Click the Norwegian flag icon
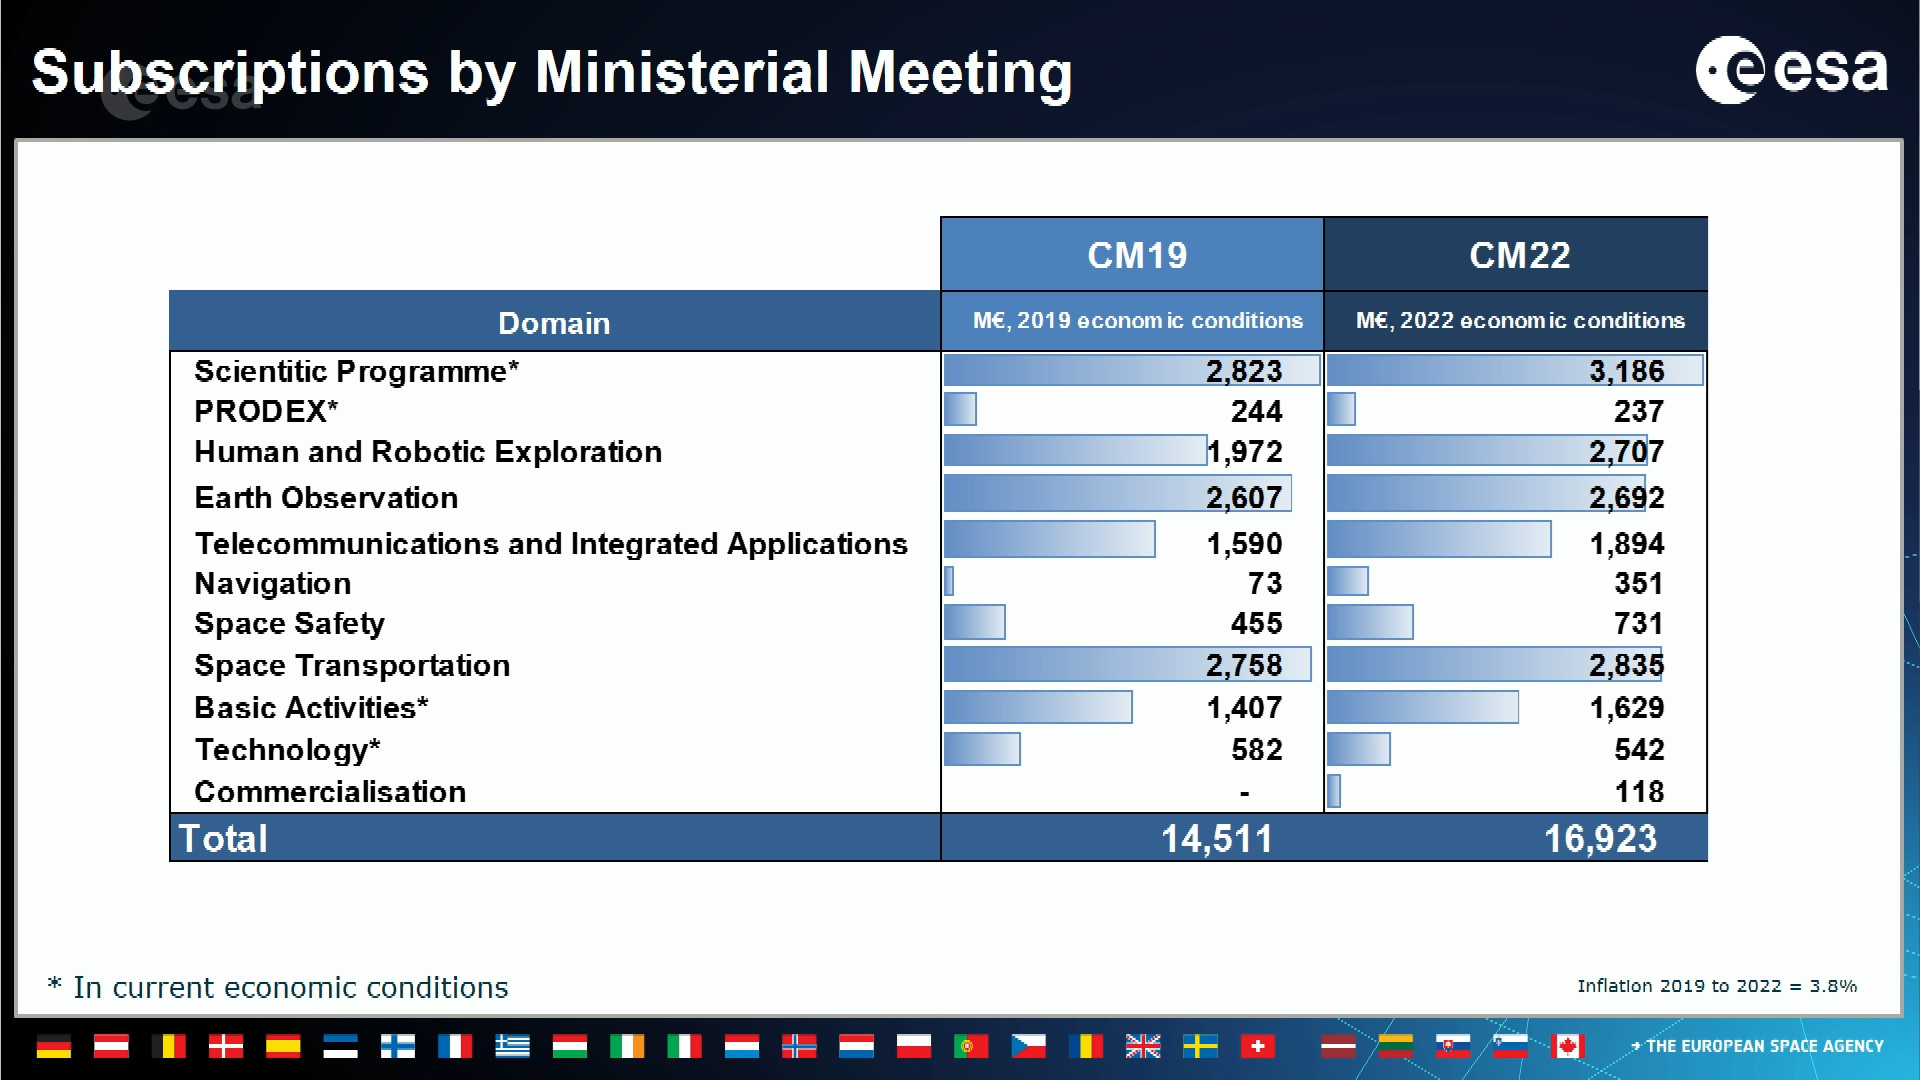The height and width of the screenshot is (1080, 1920). click(x=799, y=1046)
